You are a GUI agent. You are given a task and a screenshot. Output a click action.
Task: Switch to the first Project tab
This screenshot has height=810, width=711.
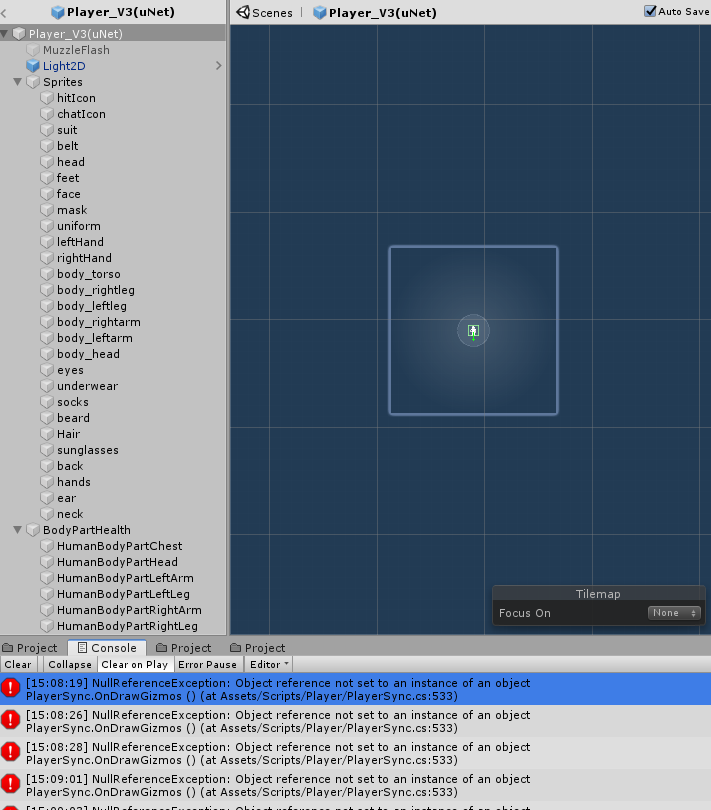[x=30, y=648]
